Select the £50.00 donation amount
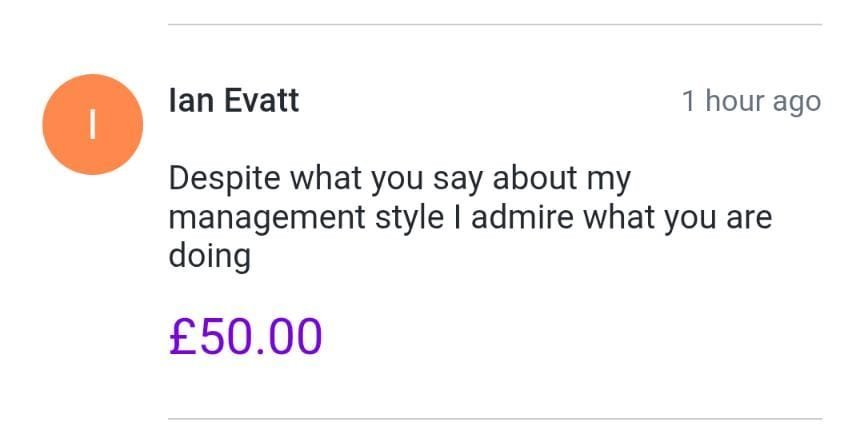Screen dimensions: 864x435 click(245, 336)
